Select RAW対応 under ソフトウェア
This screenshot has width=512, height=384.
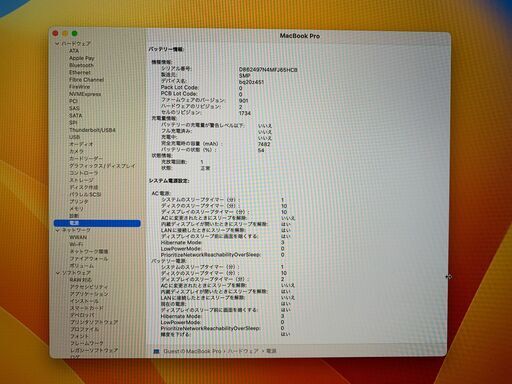pyautogui.click(x=80, y=280)
